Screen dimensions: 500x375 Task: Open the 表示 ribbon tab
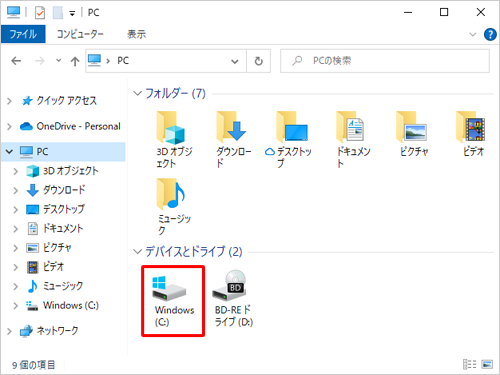pyautogui.click(x=136, y=34)
